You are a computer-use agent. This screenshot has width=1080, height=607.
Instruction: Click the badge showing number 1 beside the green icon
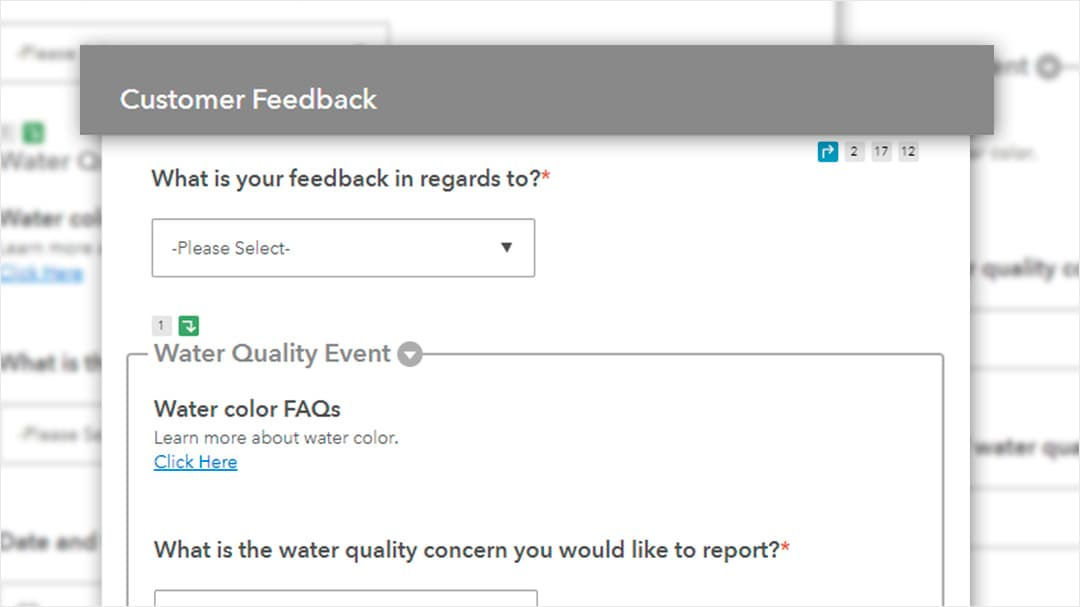pyautogui.click(x=161, y=325)
